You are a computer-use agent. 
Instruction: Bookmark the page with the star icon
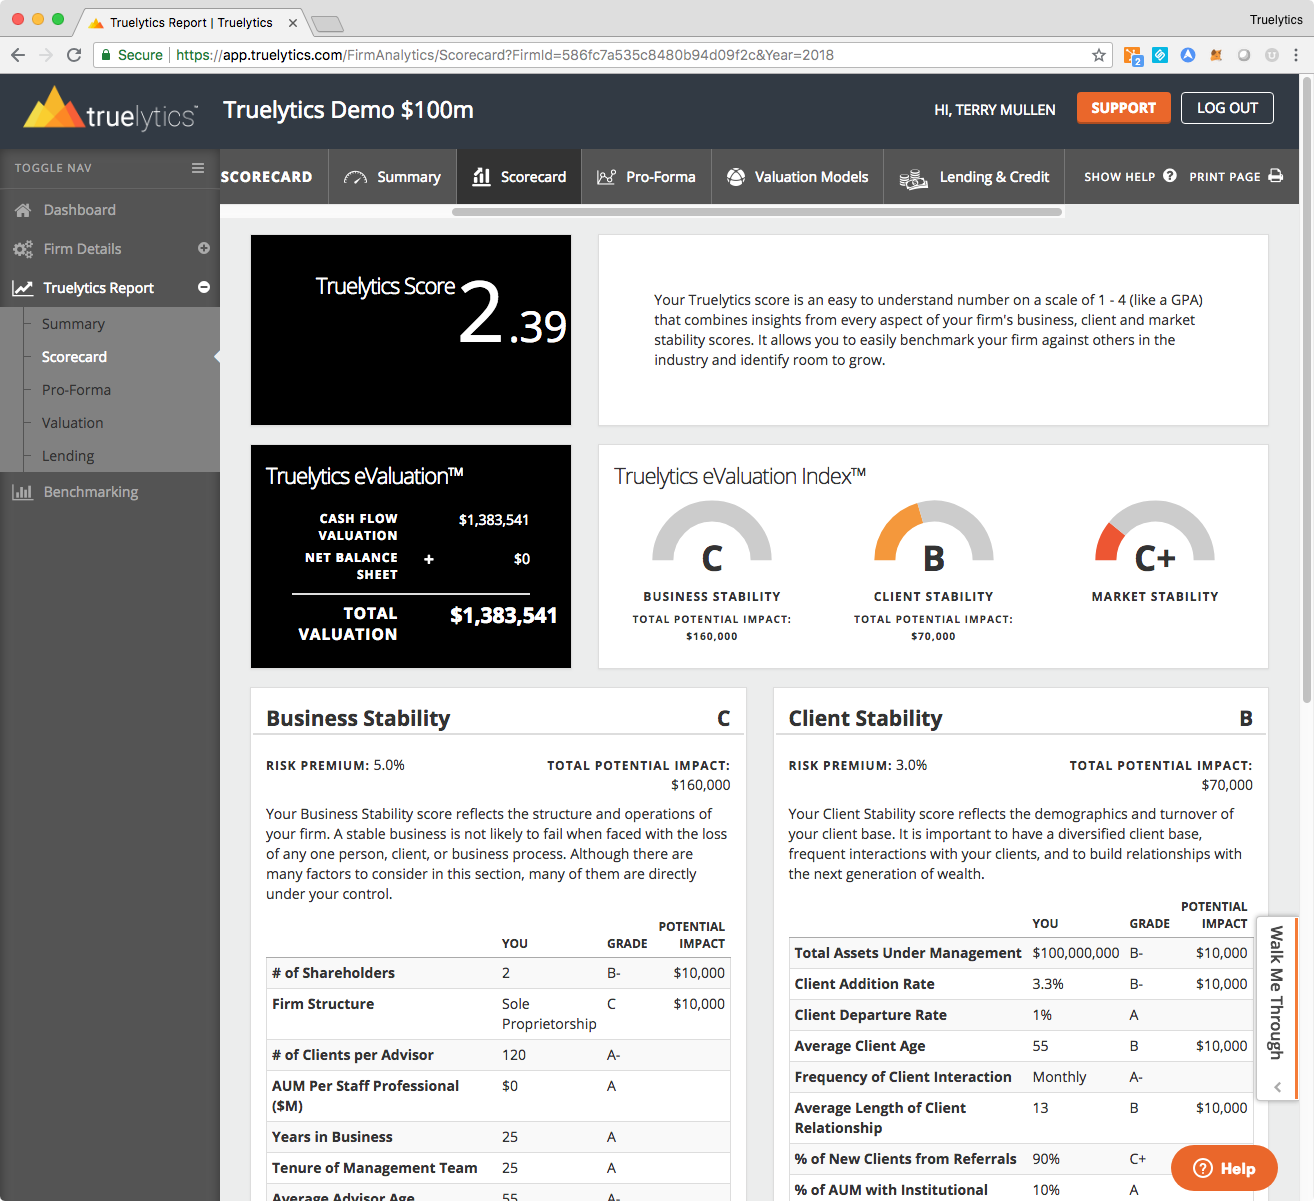tap(1099, 55)
